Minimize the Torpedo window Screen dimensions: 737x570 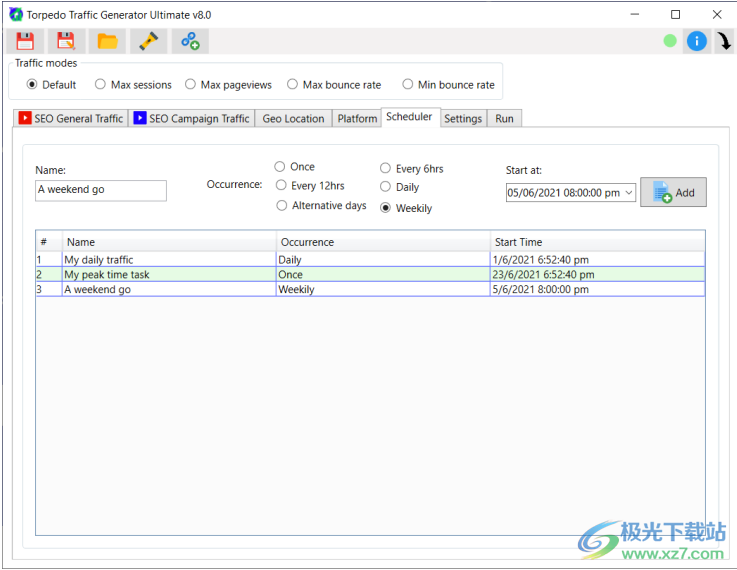click(635, 15)
